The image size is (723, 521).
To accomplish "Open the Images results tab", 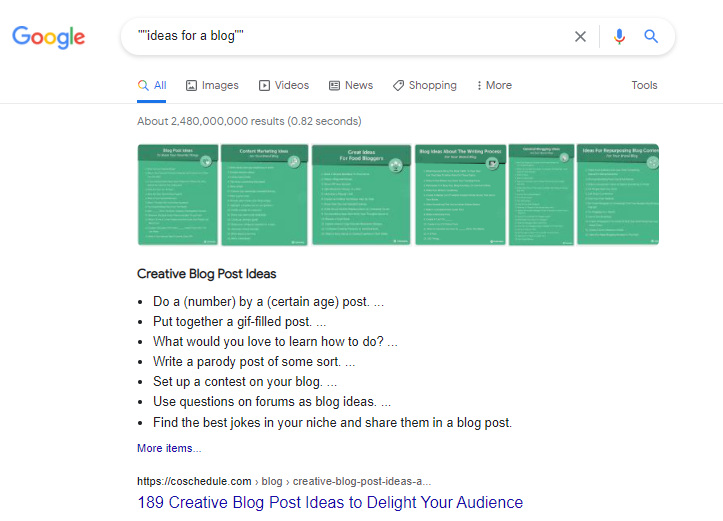I will [212, 86].
